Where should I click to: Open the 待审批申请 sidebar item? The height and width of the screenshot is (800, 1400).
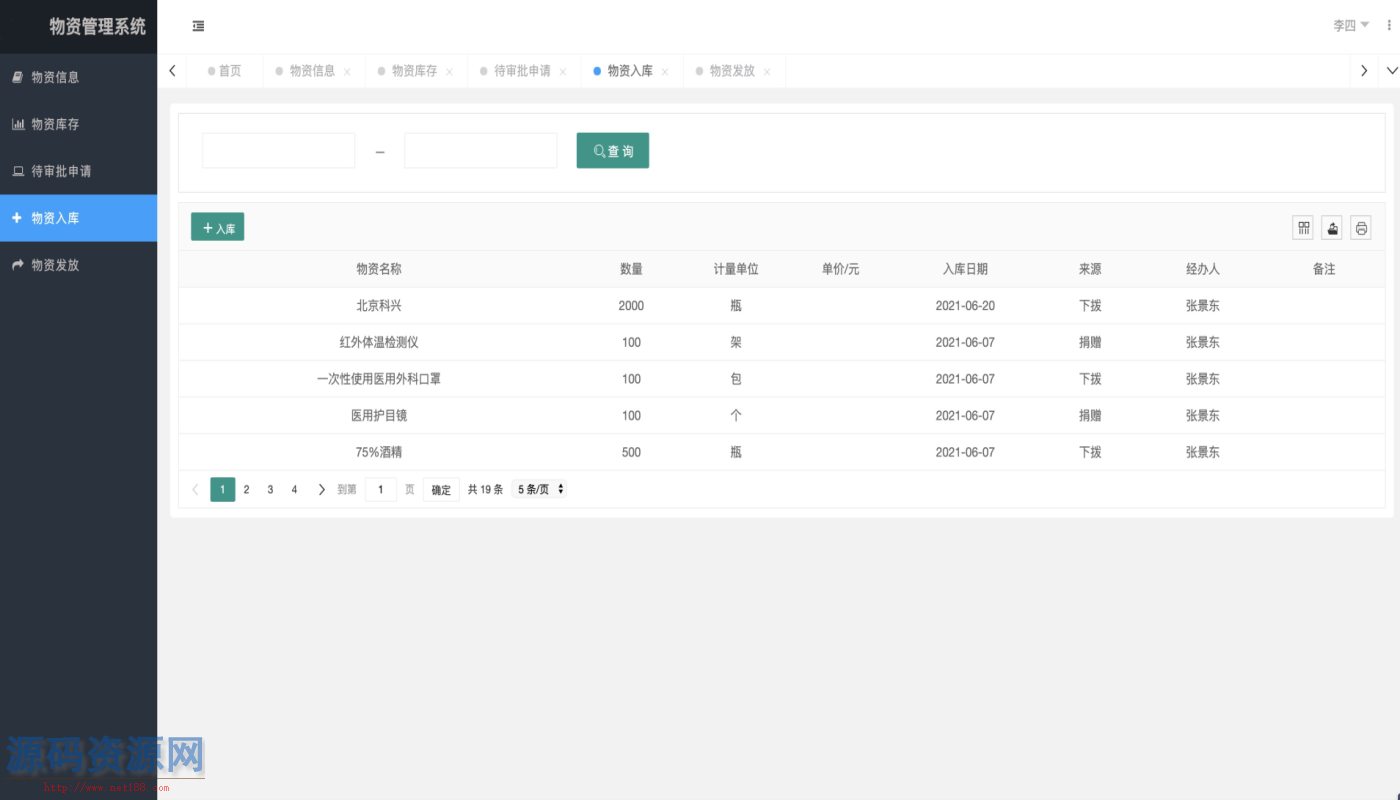click(78, 171)
